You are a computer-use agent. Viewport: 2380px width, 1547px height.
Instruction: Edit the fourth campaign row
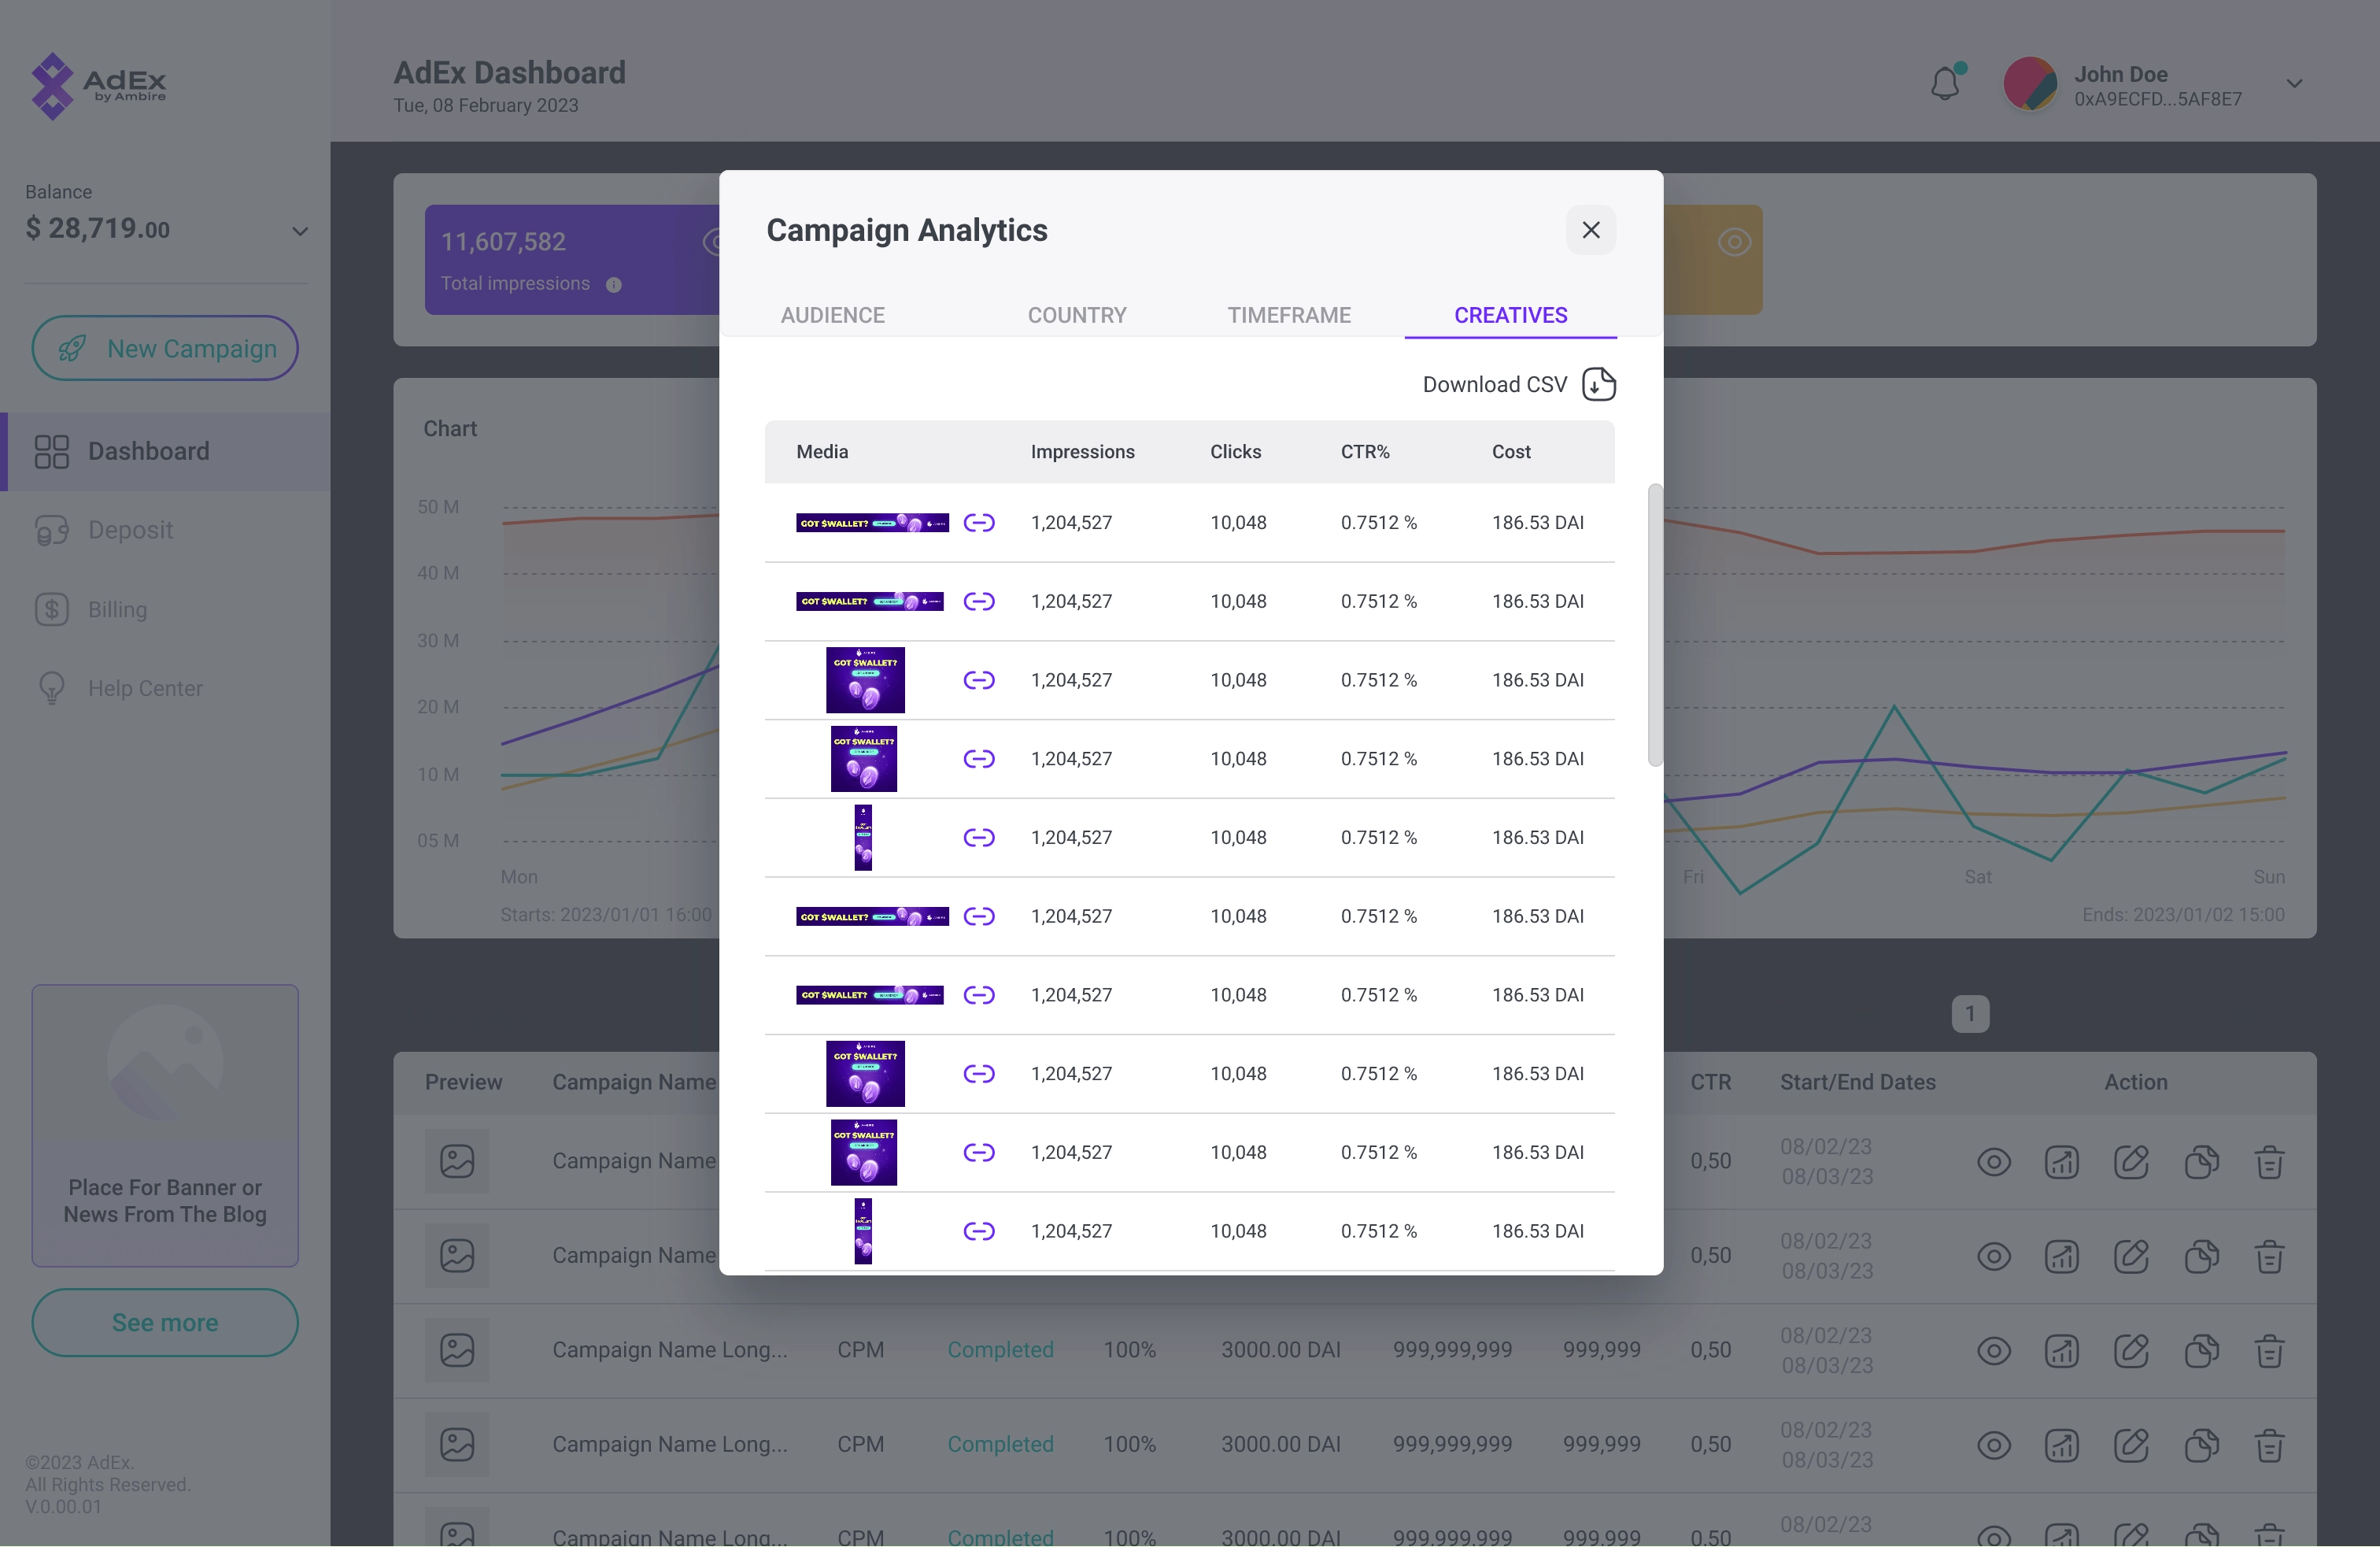pyautogui.click(x=2131, y=1445)
